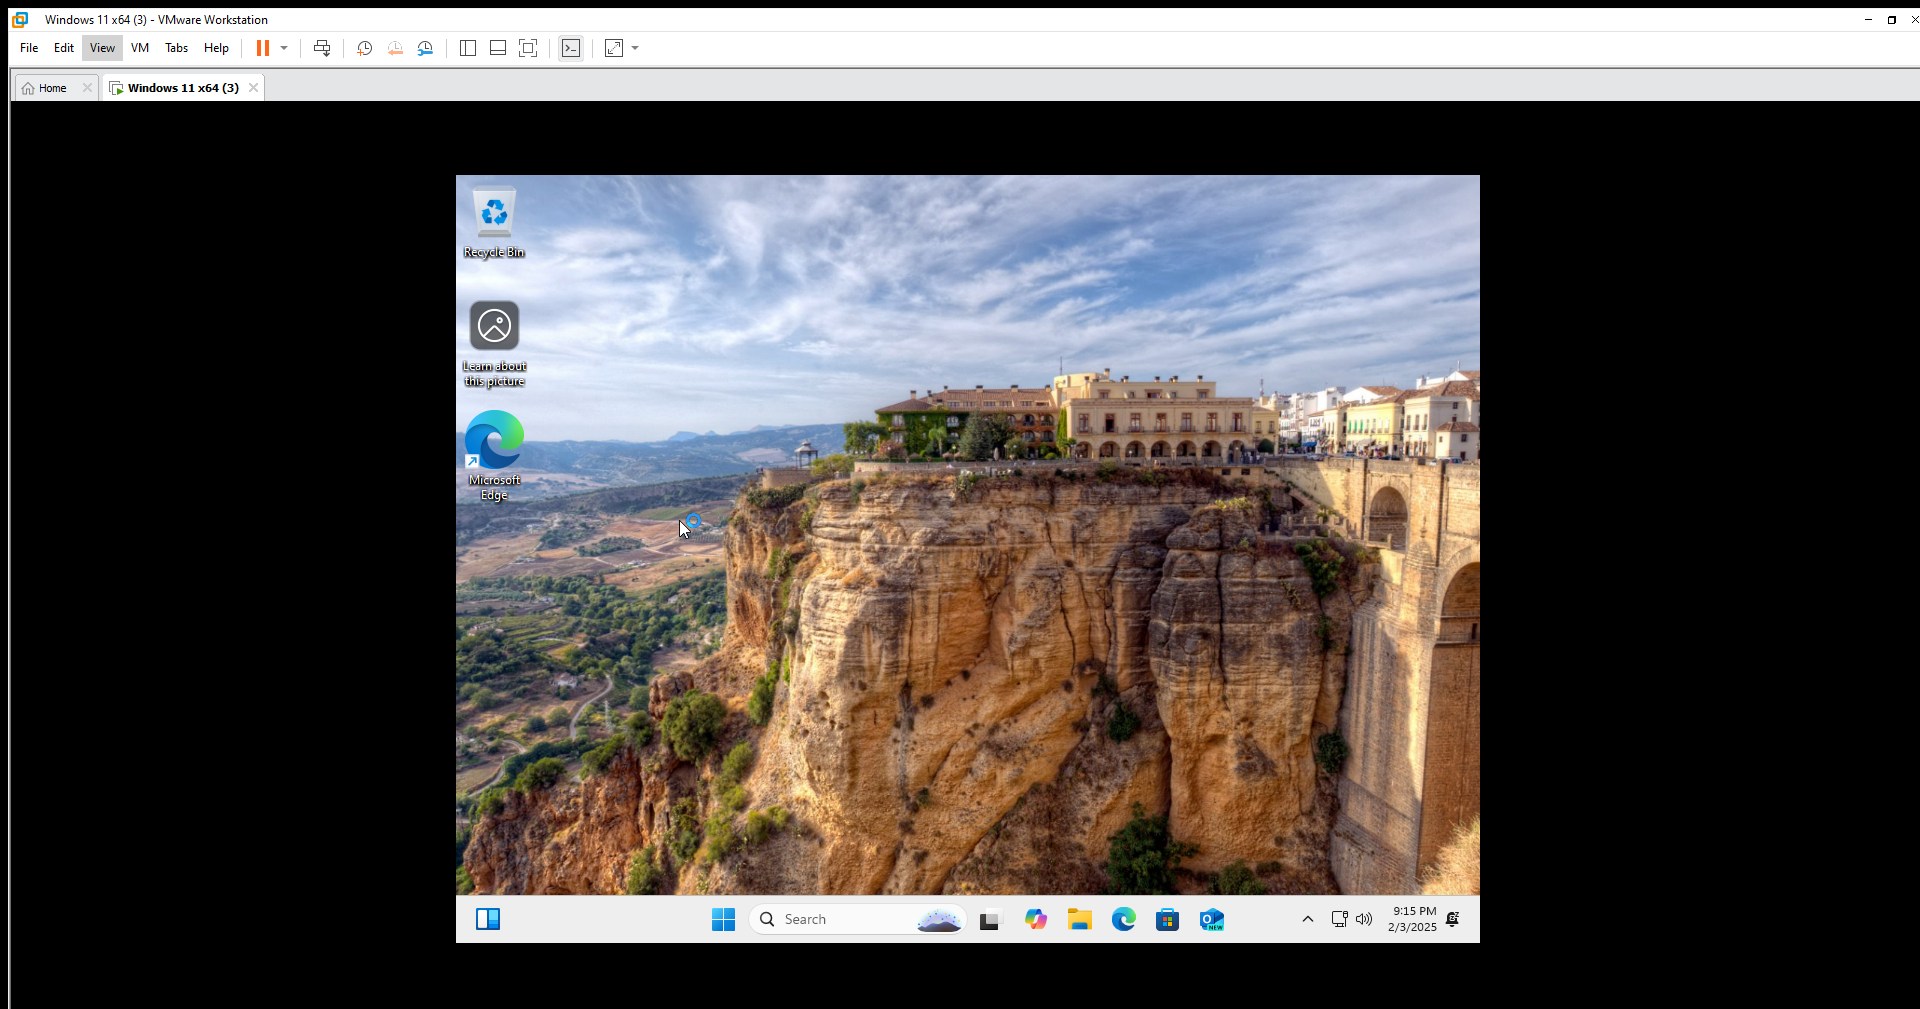Screen dimensions: 1920x1009
Task: Open Learn about this picture
Action: (x=493, y=326)
